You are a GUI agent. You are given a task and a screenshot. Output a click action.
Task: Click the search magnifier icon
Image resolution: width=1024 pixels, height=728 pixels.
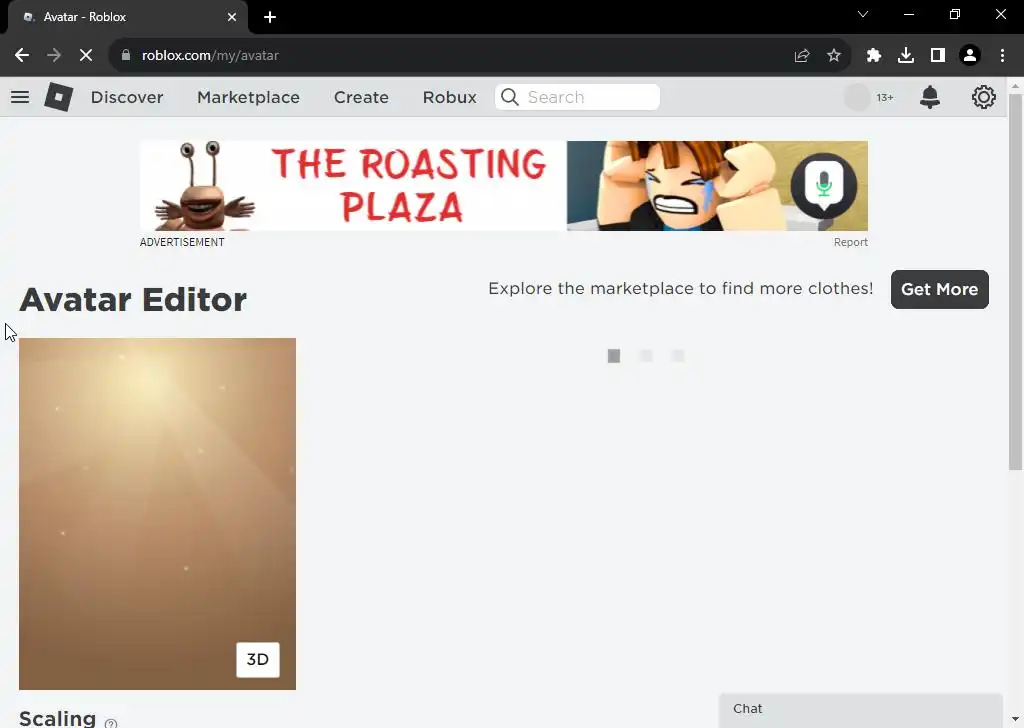click(x=509, y=97)
